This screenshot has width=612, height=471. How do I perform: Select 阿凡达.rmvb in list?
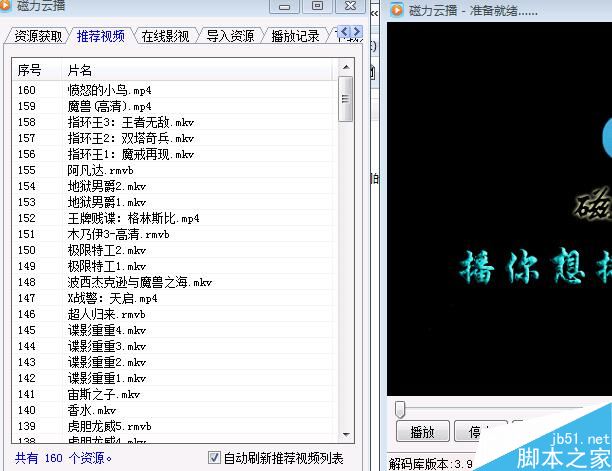(x=174, y=170)
